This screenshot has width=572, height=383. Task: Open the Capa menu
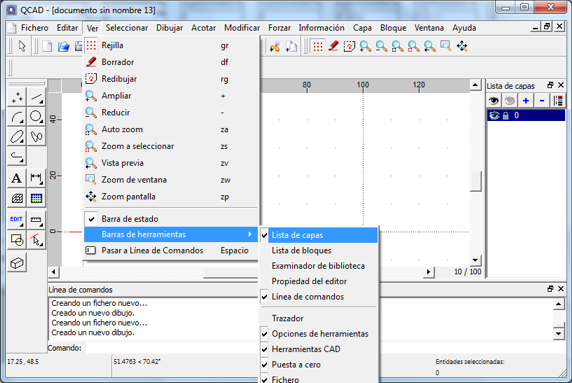point(362,28)
